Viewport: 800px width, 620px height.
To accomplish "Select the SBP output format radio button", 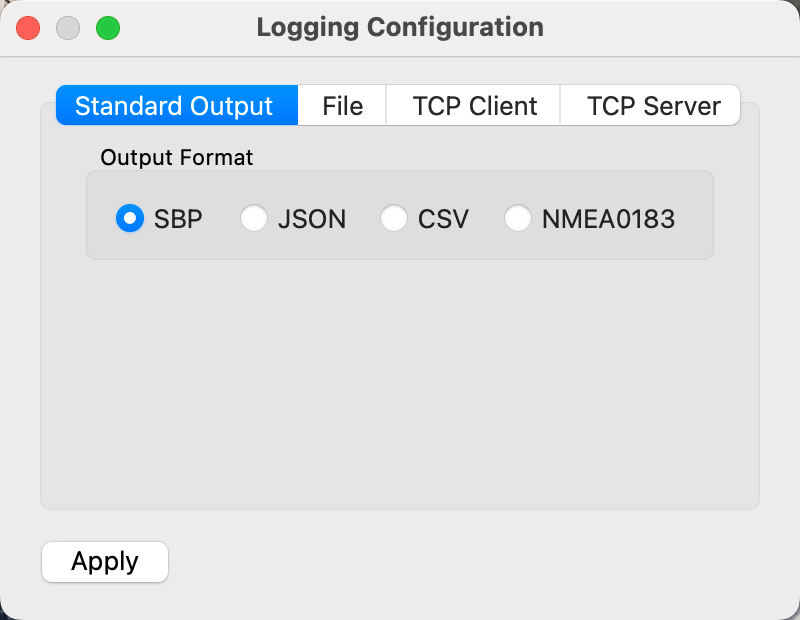I will coord(130,218).
